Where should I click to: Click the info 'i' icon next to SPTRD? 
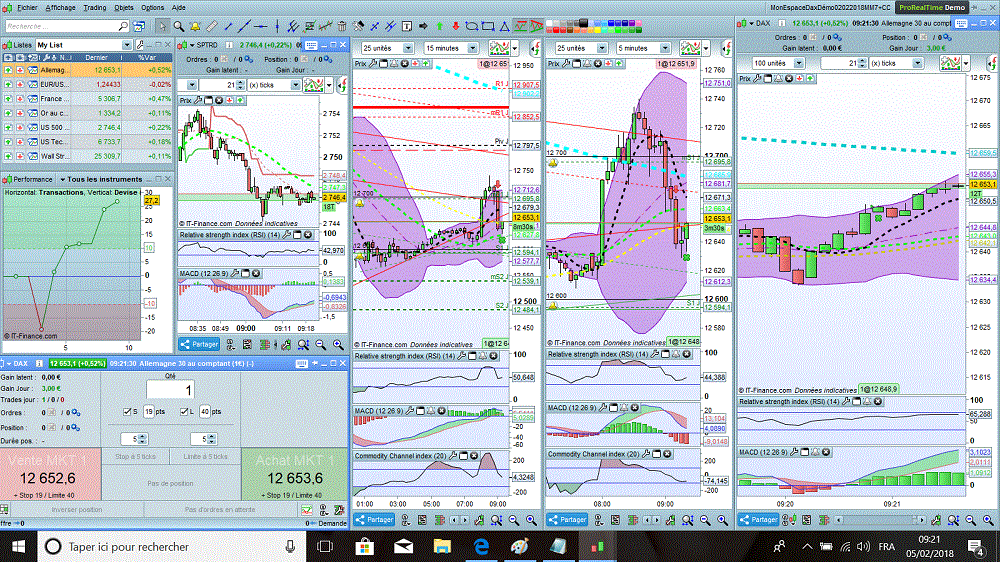coord(229,45)
